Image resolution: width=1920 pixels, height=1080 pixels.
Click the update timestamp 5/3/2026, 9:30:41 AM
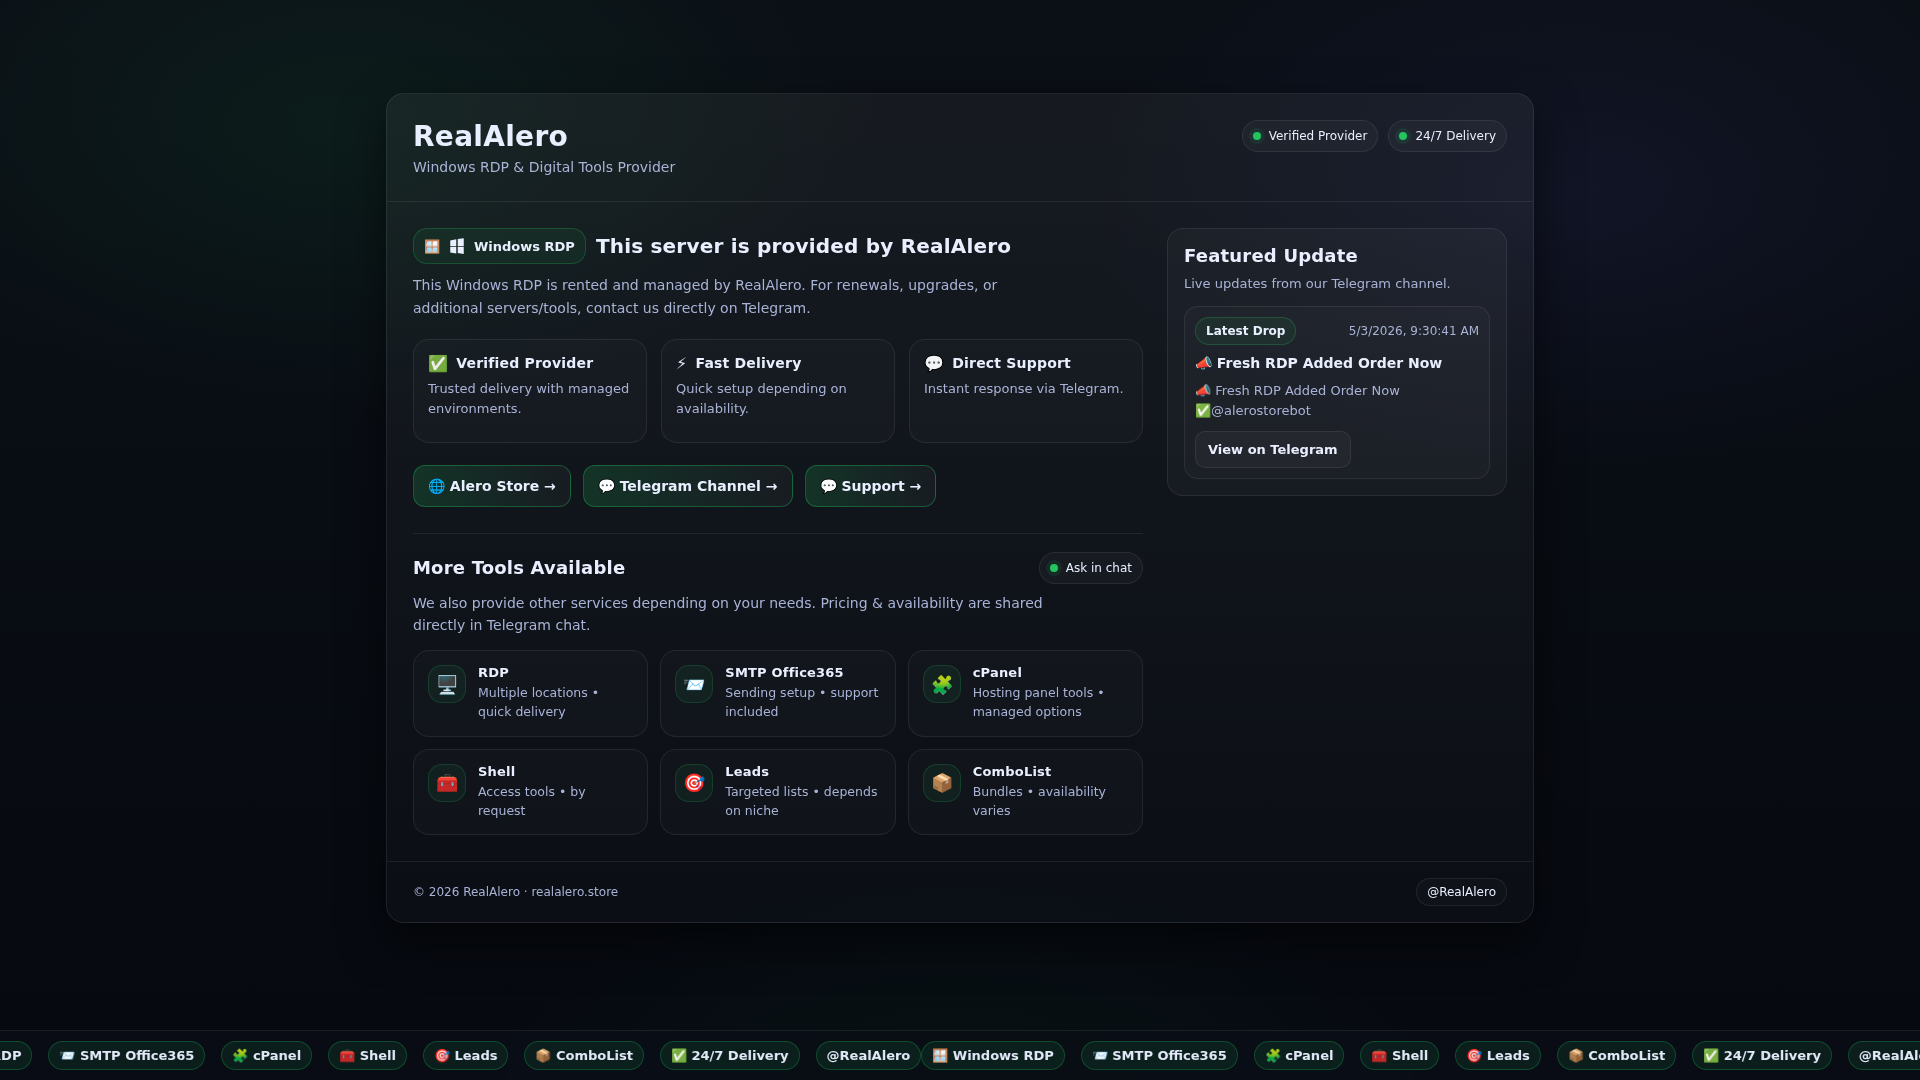click(x=1413, y=331)
